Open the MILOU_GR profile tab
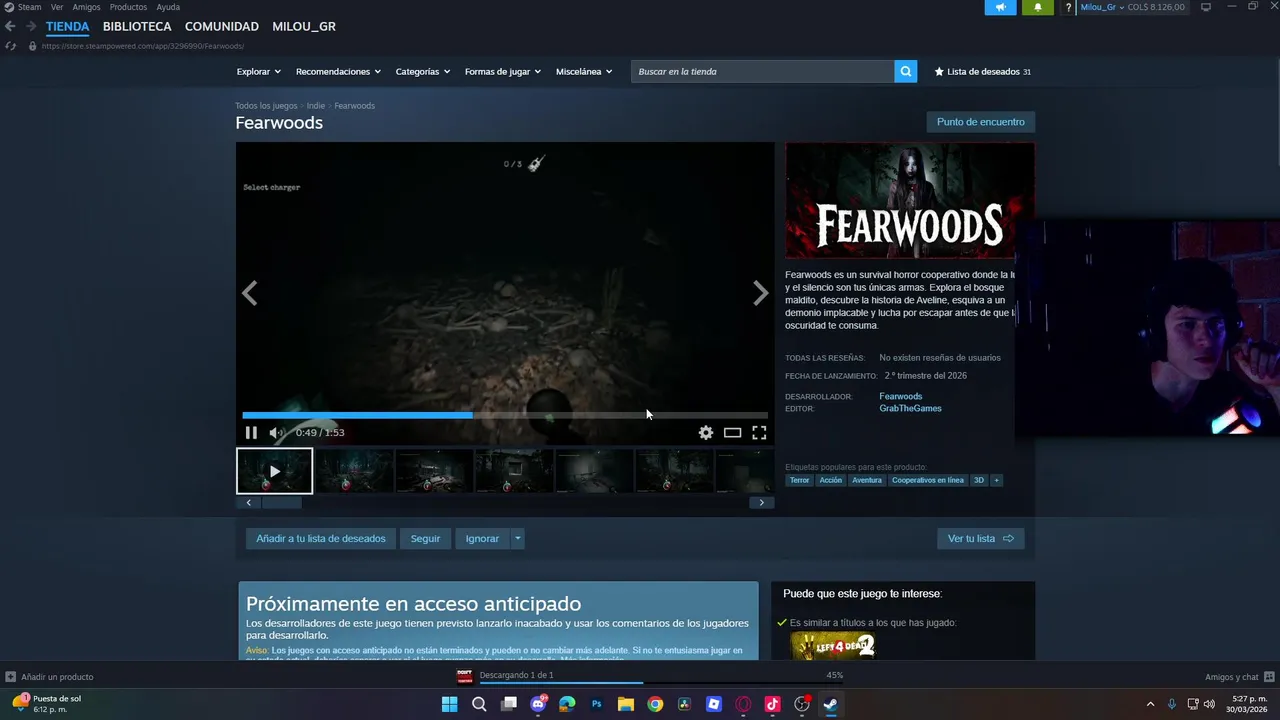The height and width of the screenshot is (720, 1280). tap(304, 26)
